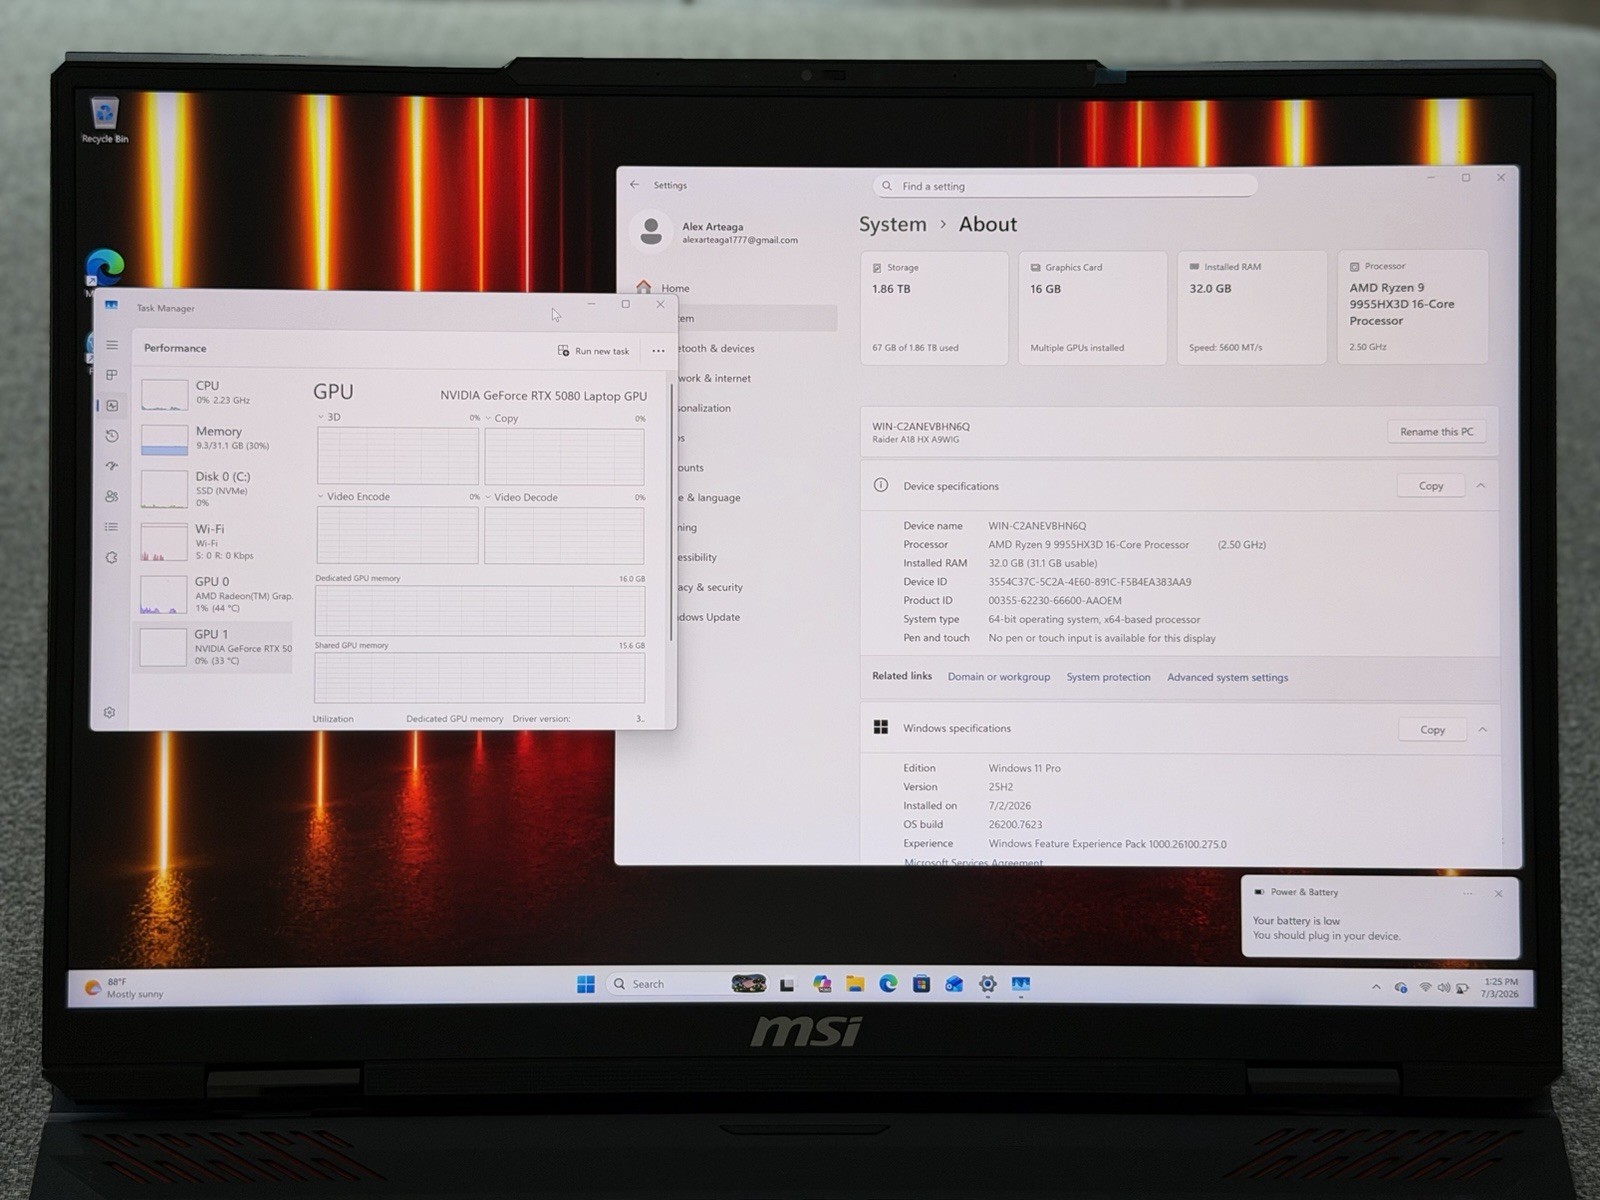Collapse Windows specifications section chevron
The height and width of the screenshot is (1200, 1600).
pyautogui.click(x=1482, y=730)
